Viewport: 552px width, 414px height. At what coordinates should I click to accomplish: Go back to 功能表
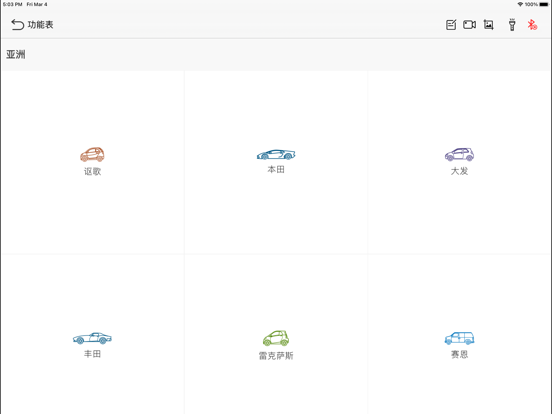[32, 25]
